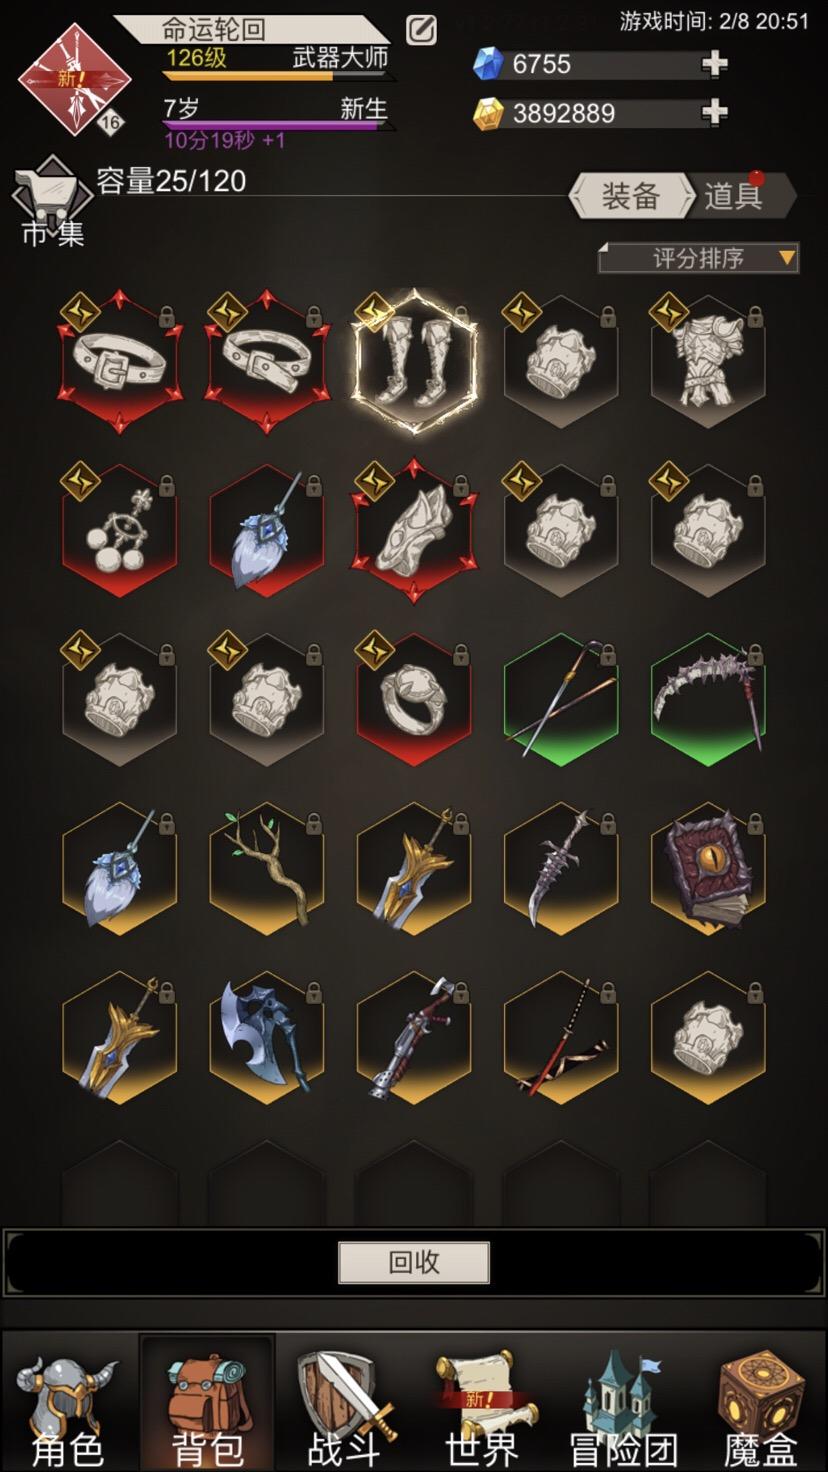828x1472 pixels.
Task: Open the 角色 helmet icon
Action: [67, 1407]
